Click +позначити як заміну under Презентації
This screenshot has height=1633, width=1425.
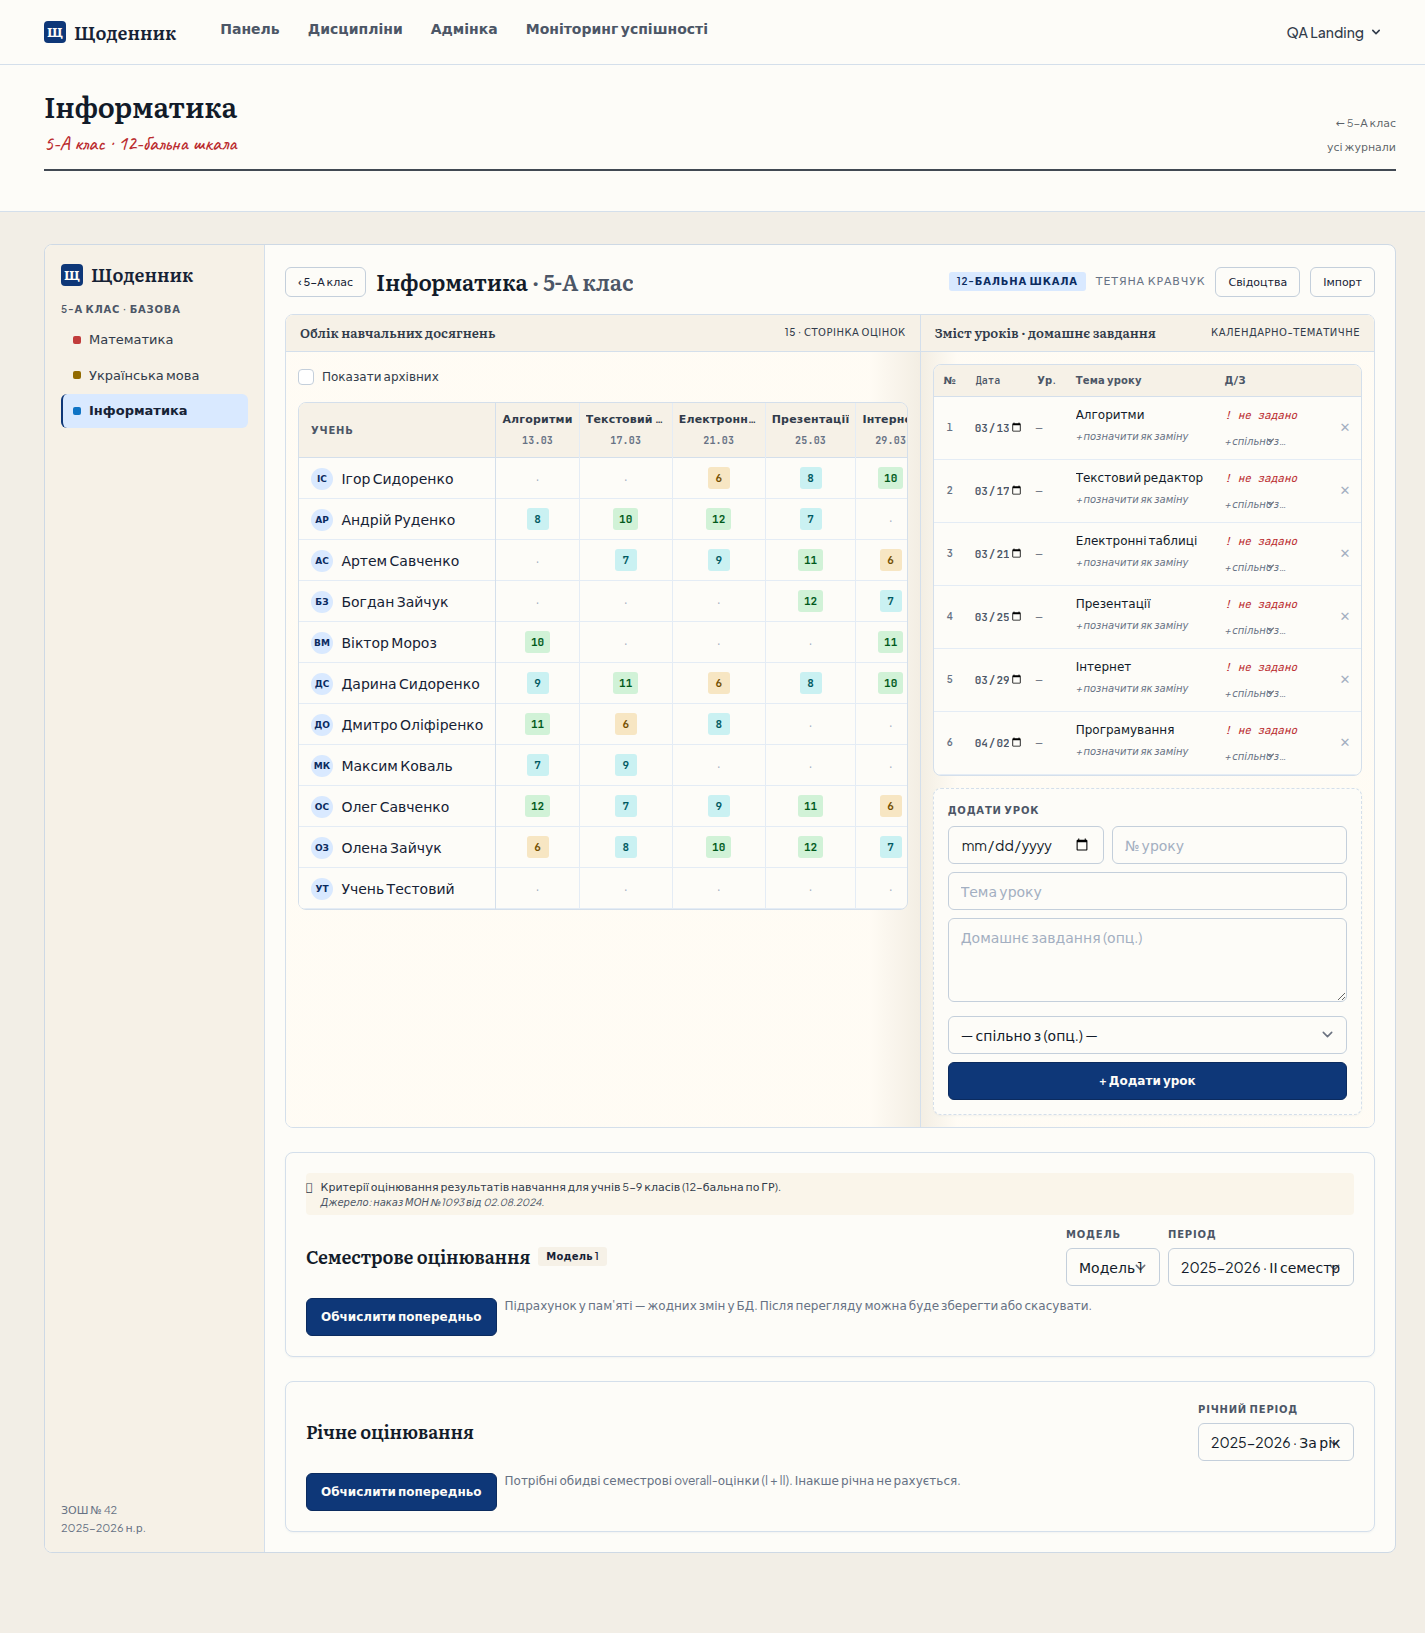click(x=1132, y=625)
